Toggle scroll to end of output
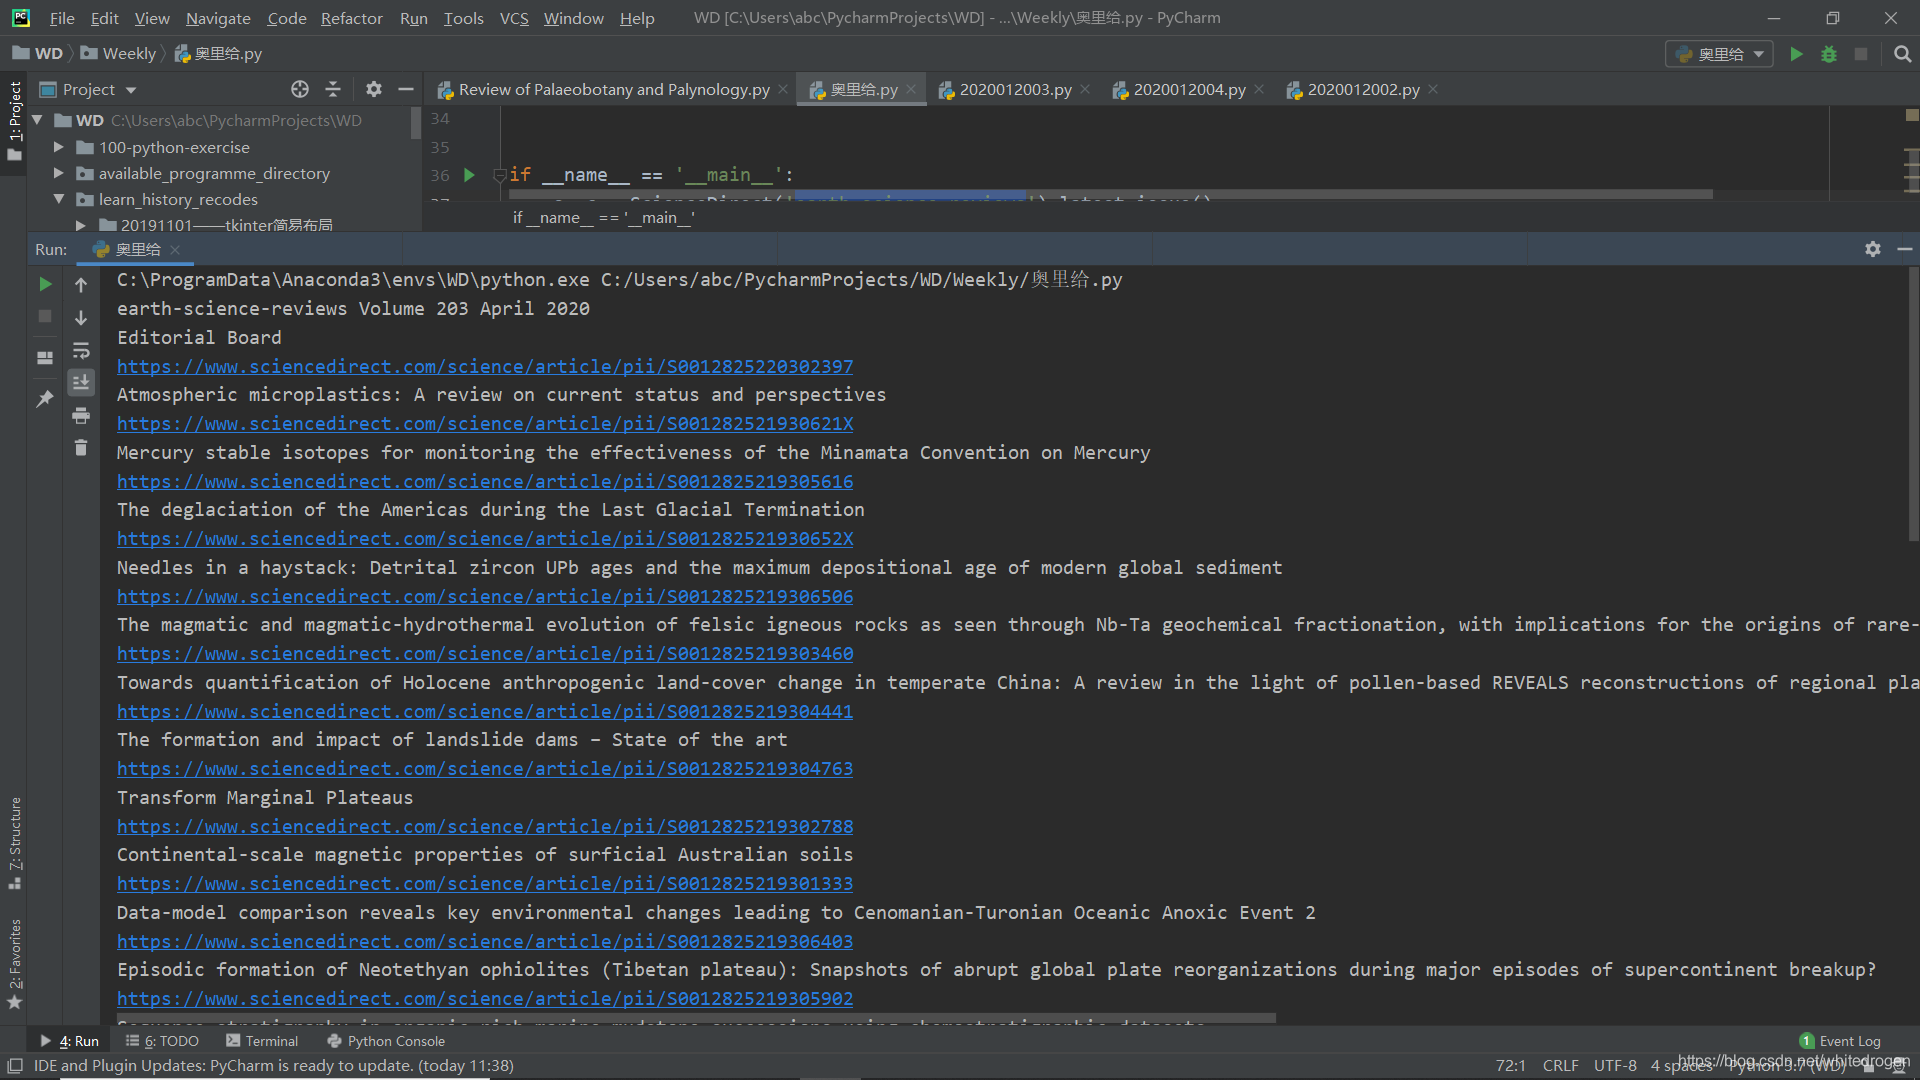The height and width of the screenshot is (1080, 1920). click(81, 383)
